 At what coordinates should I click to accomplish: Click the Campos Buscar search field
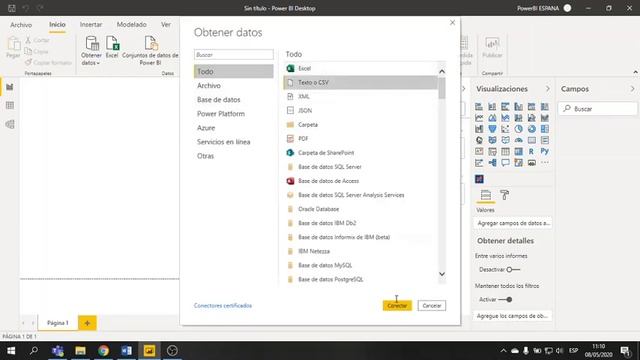(598, 109)
